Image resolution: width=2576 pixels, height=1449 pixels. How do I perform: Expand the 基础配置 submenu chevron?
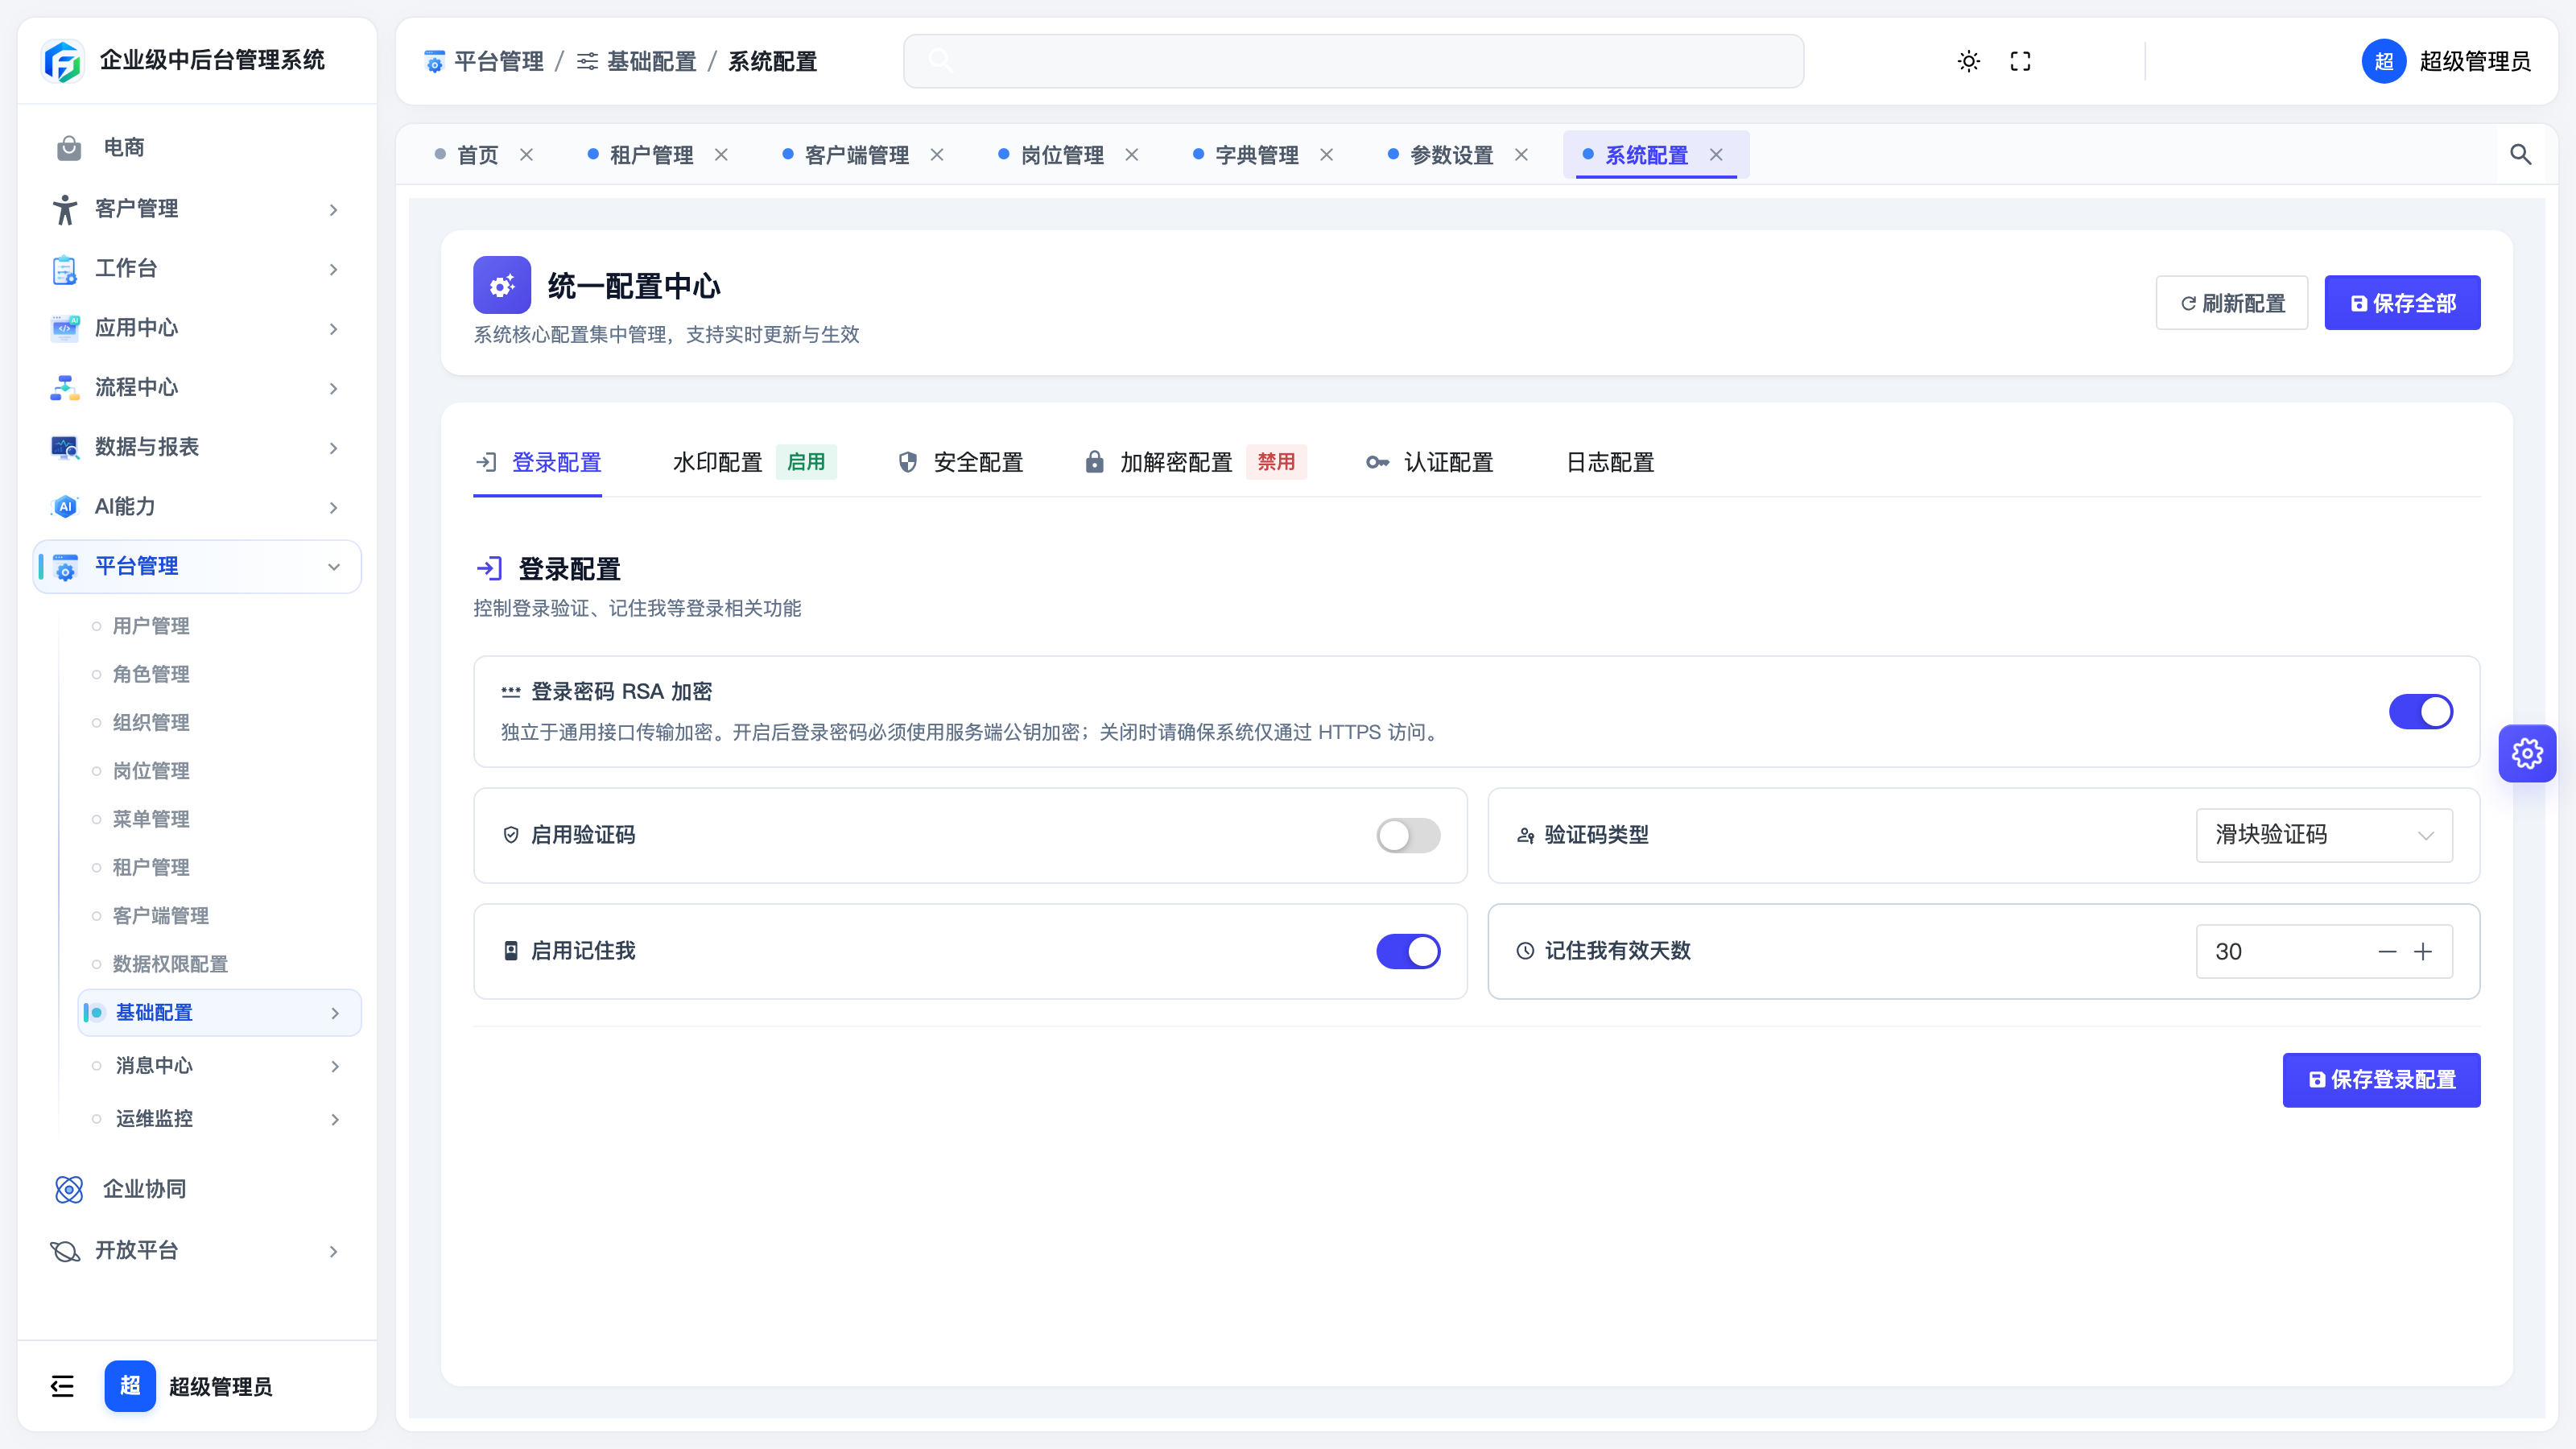(x=335, y=1013)
